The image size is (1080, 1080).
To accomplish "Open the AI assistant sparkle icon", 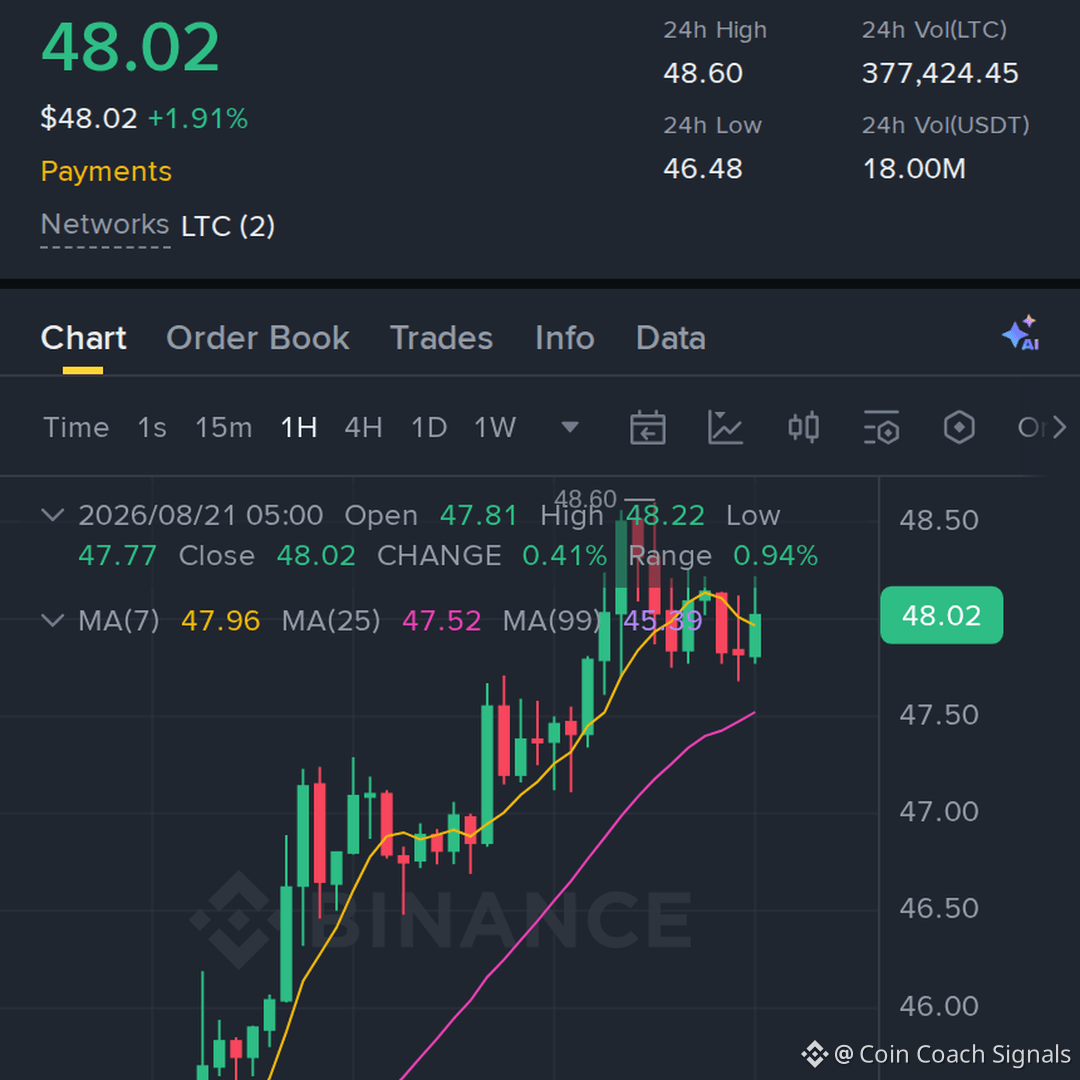I will pyautogui.click(x=1021, y=333).
